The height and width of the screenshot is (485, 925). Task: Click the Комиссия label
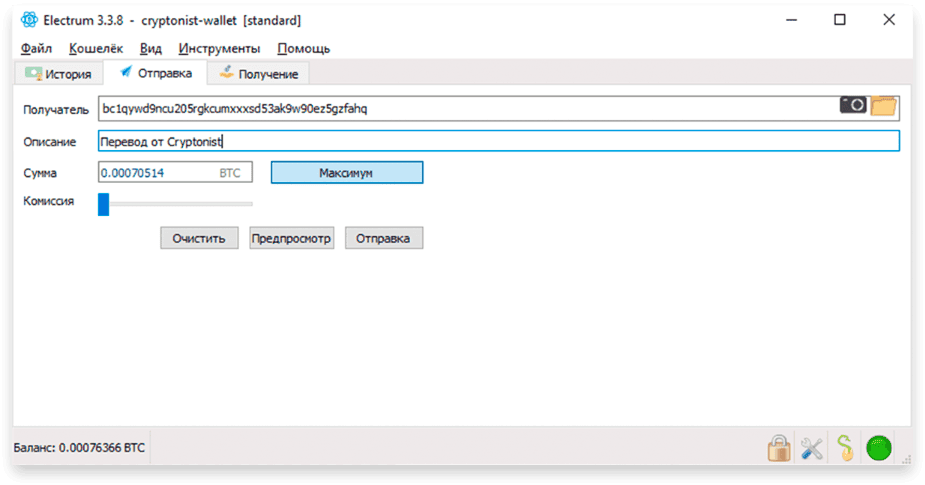pyautogui.click(x=48, y=201)
